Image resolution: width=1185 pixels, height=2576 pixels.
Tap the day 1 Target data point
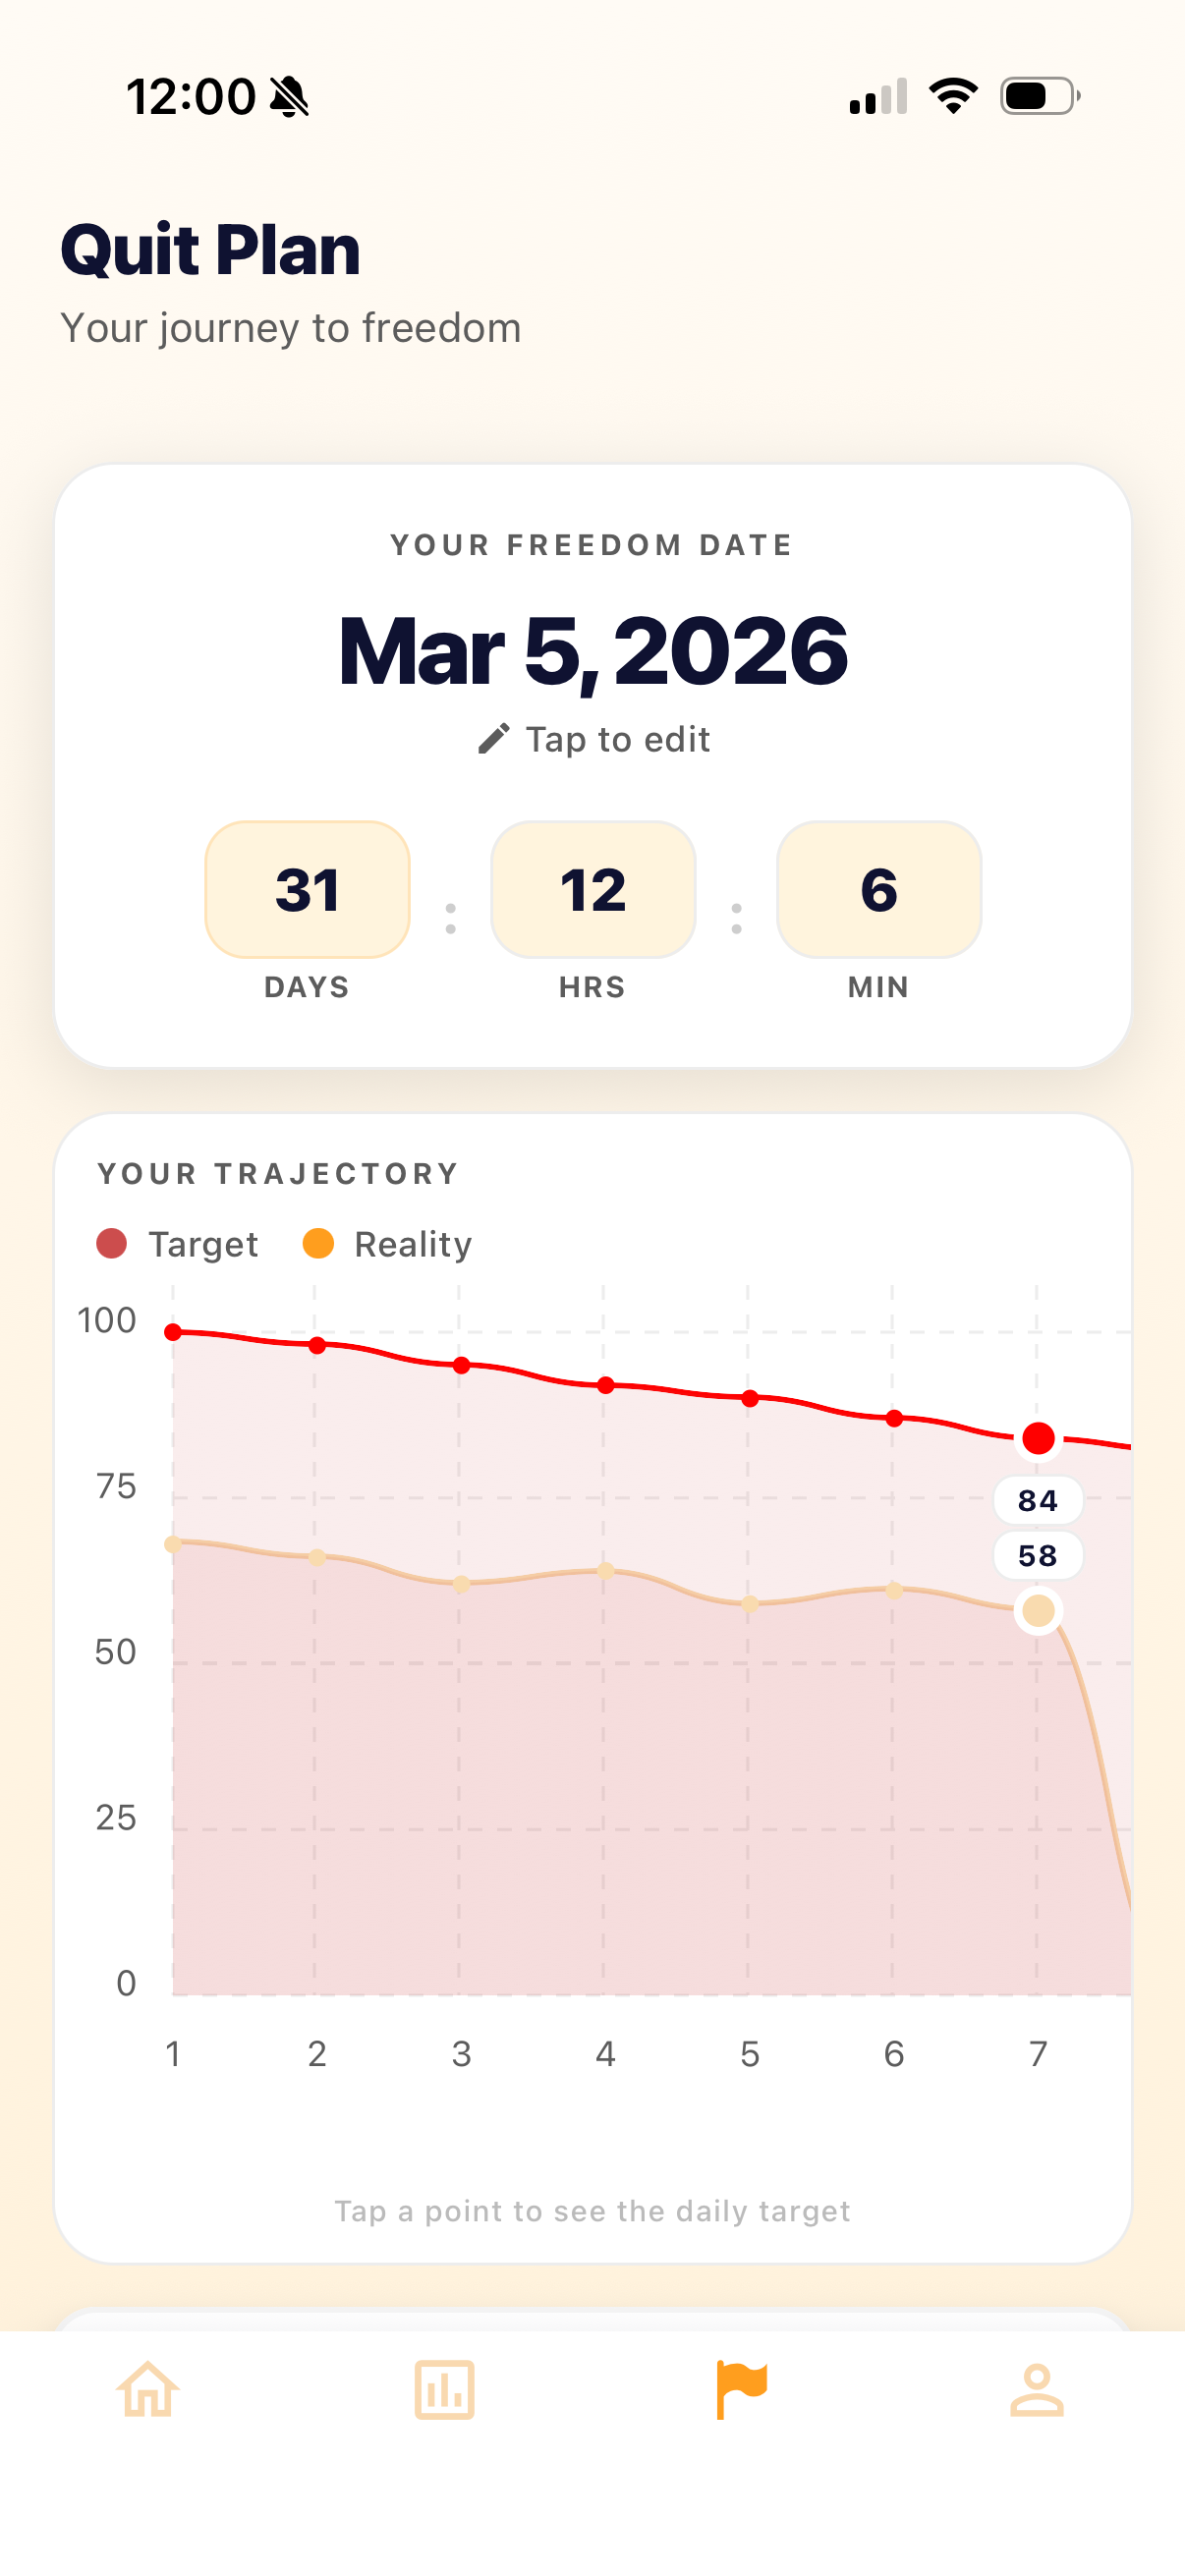(x=173, y=1332)
